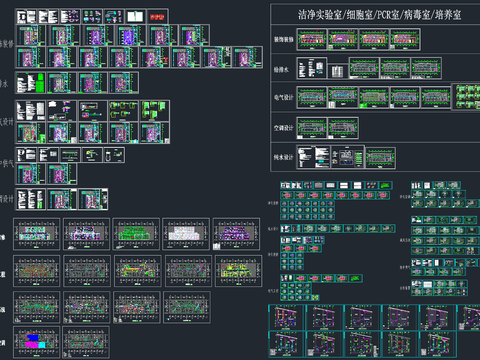480x360 pixels.
Task: Open the red-highlighted sheet thumbnail
Action: pyautogui.click(x=157, y=17)
